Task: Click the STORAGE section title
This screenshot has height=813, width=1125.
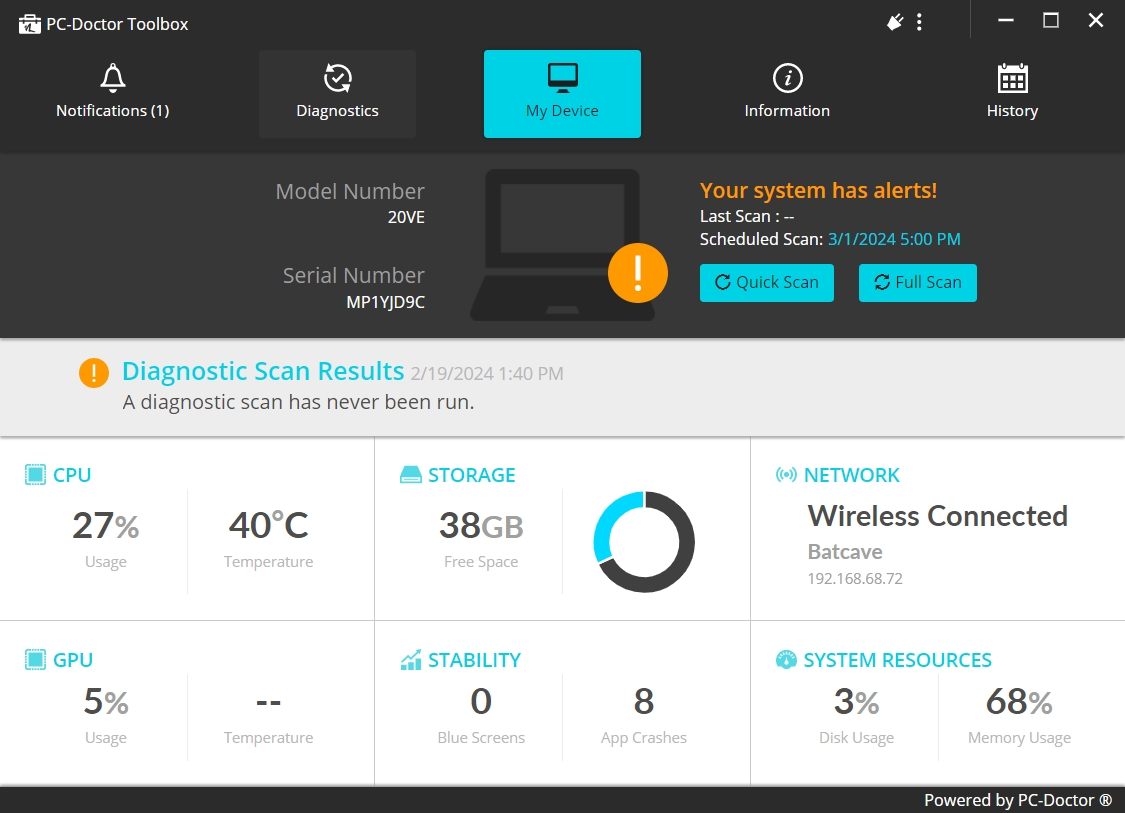Action: point(471,474)
